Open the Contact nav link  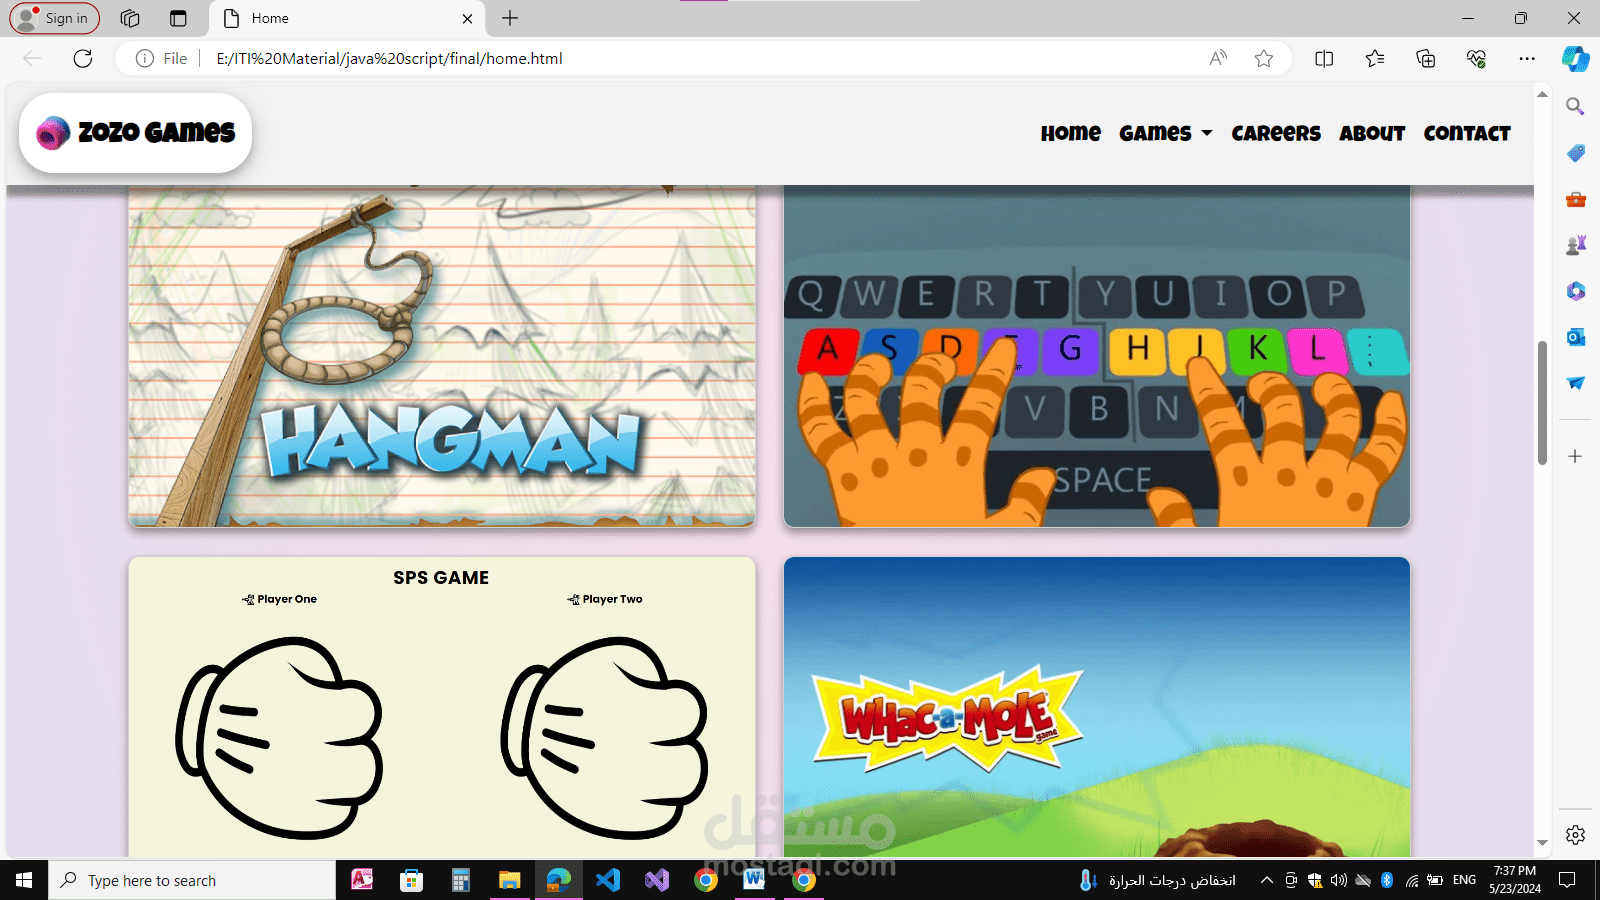[x=1467, y=133]
